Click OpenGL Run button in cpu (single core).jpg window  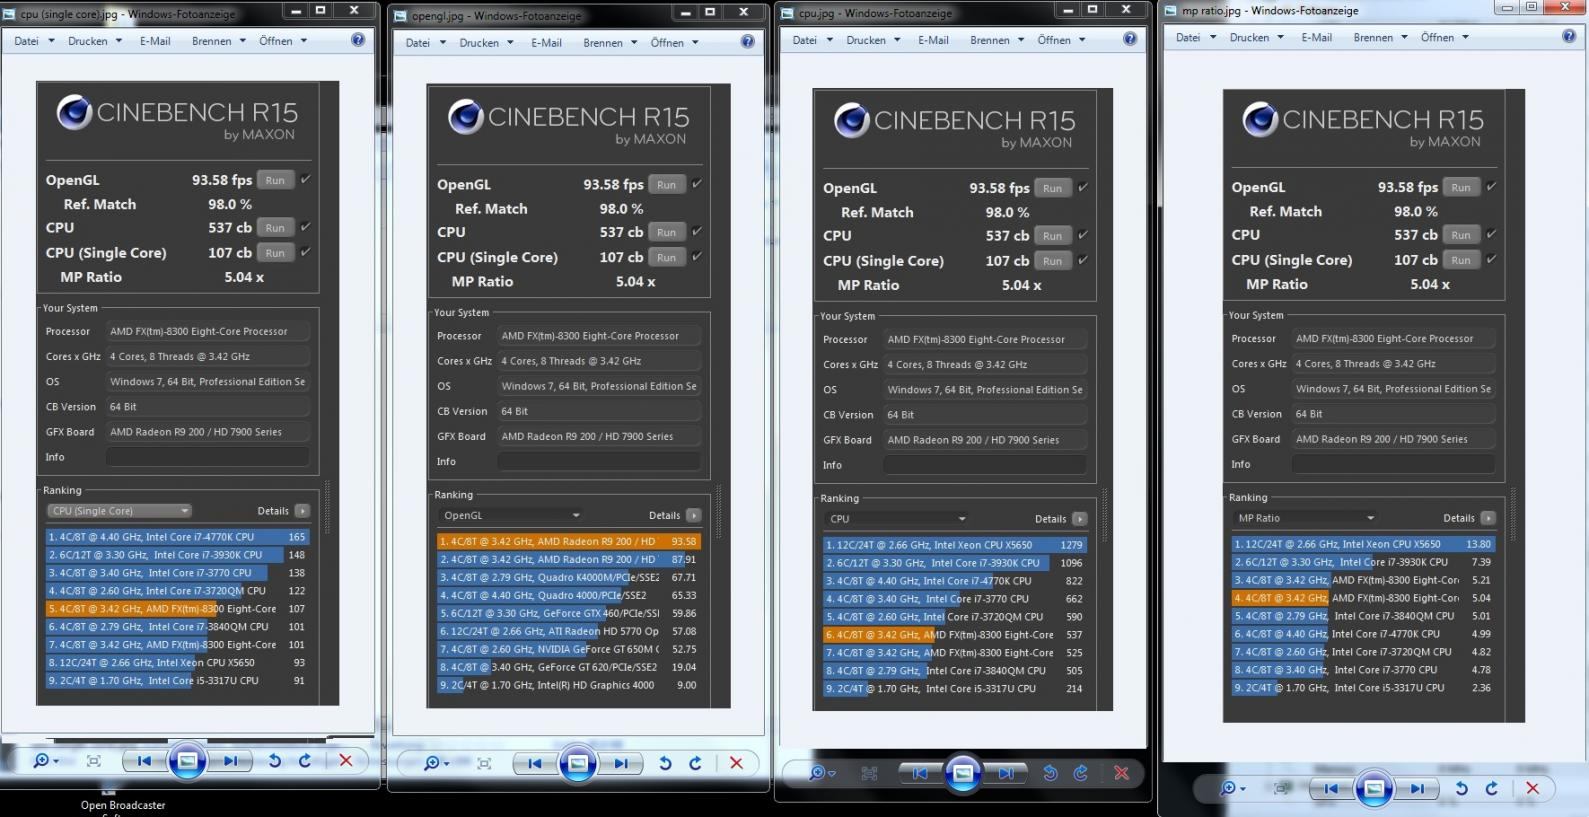pyautogui.click(x=275, y=180)
